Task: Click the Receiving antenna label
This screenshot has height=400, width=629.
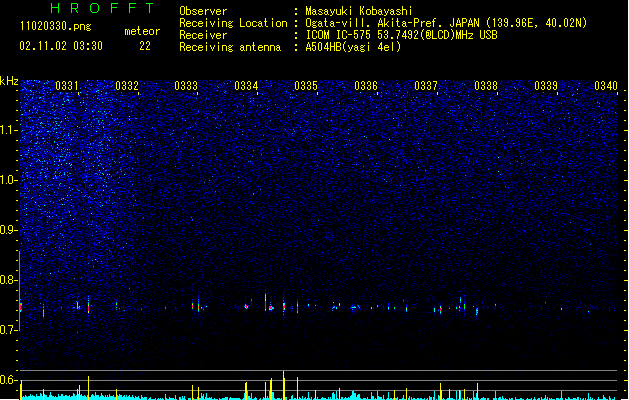Action: click(230, 47)
